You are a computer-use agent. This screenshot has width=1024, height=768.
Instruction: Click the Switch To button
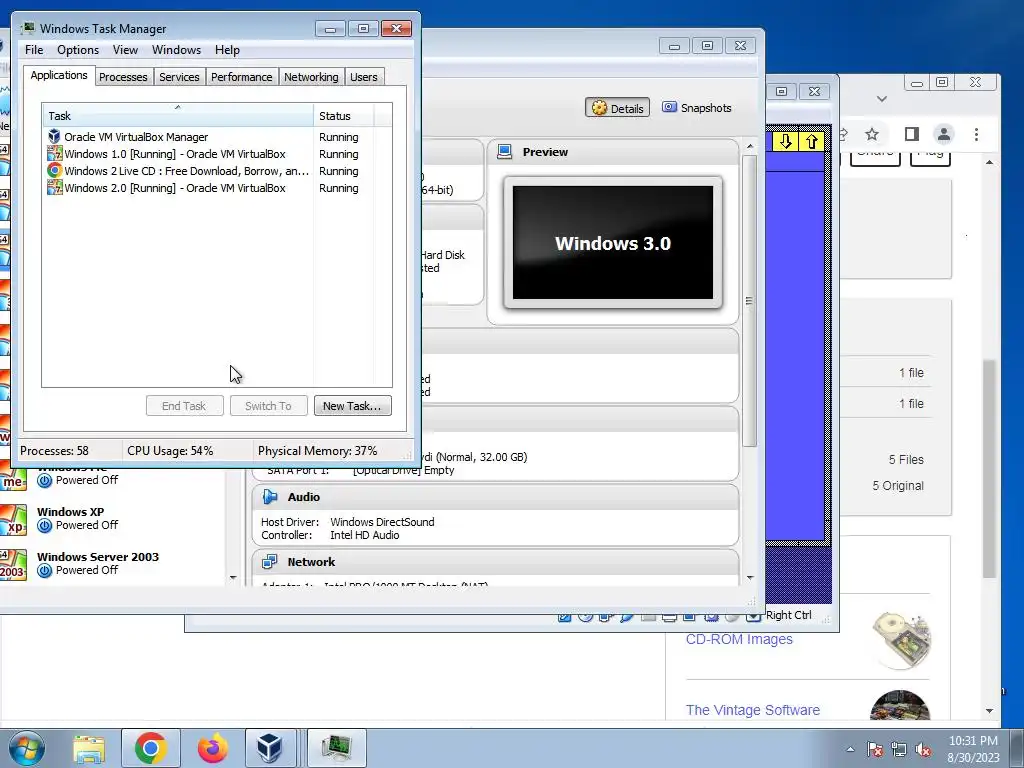click(268, 406)
